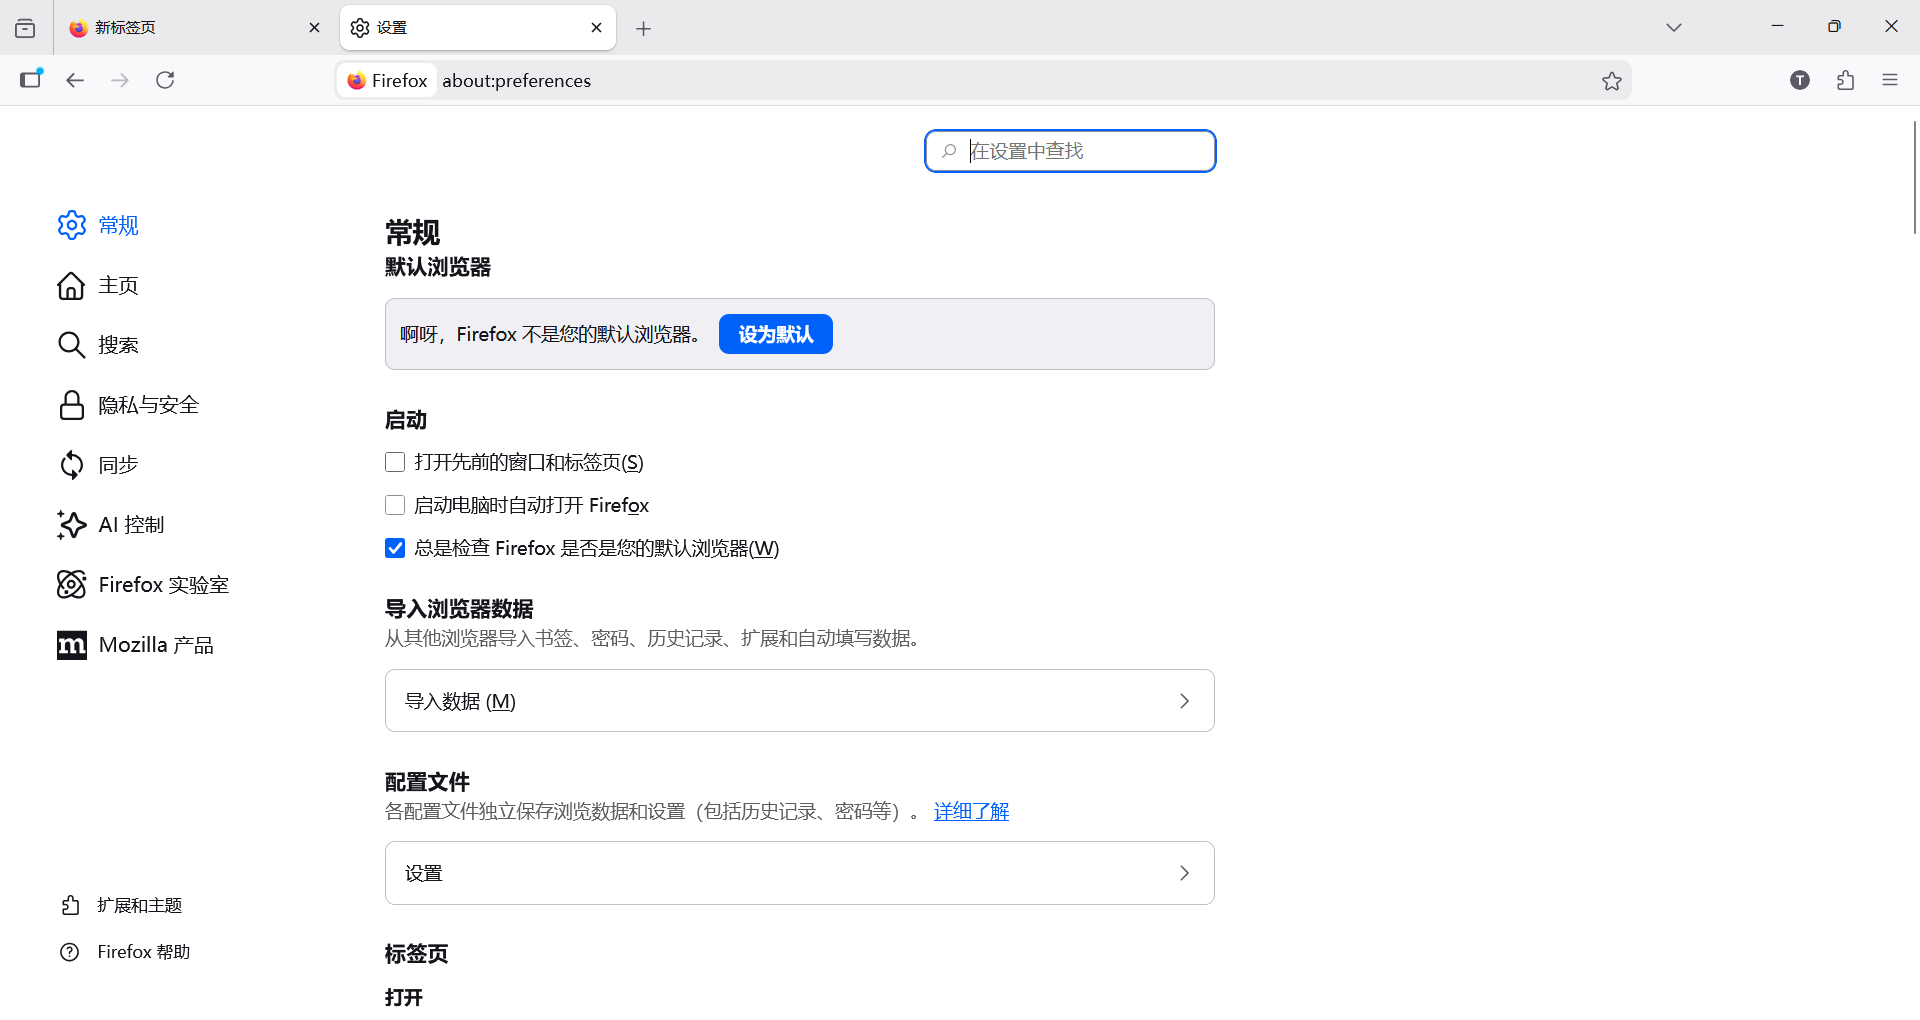Viewport: 1920px width, 1020px height.
Task: Click the page vertical scrollbar
Action: 1914,178
